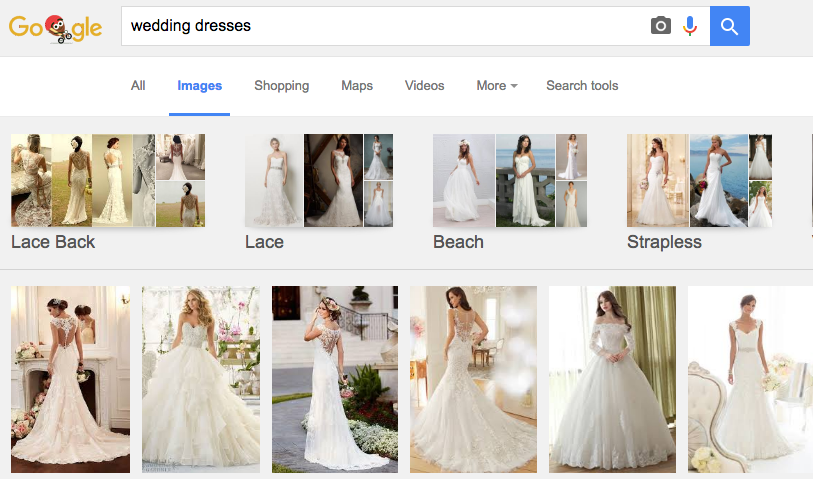Open Search tools options
Screen dimensions: 813x479
pyautogui.click(x=582, y=86)
